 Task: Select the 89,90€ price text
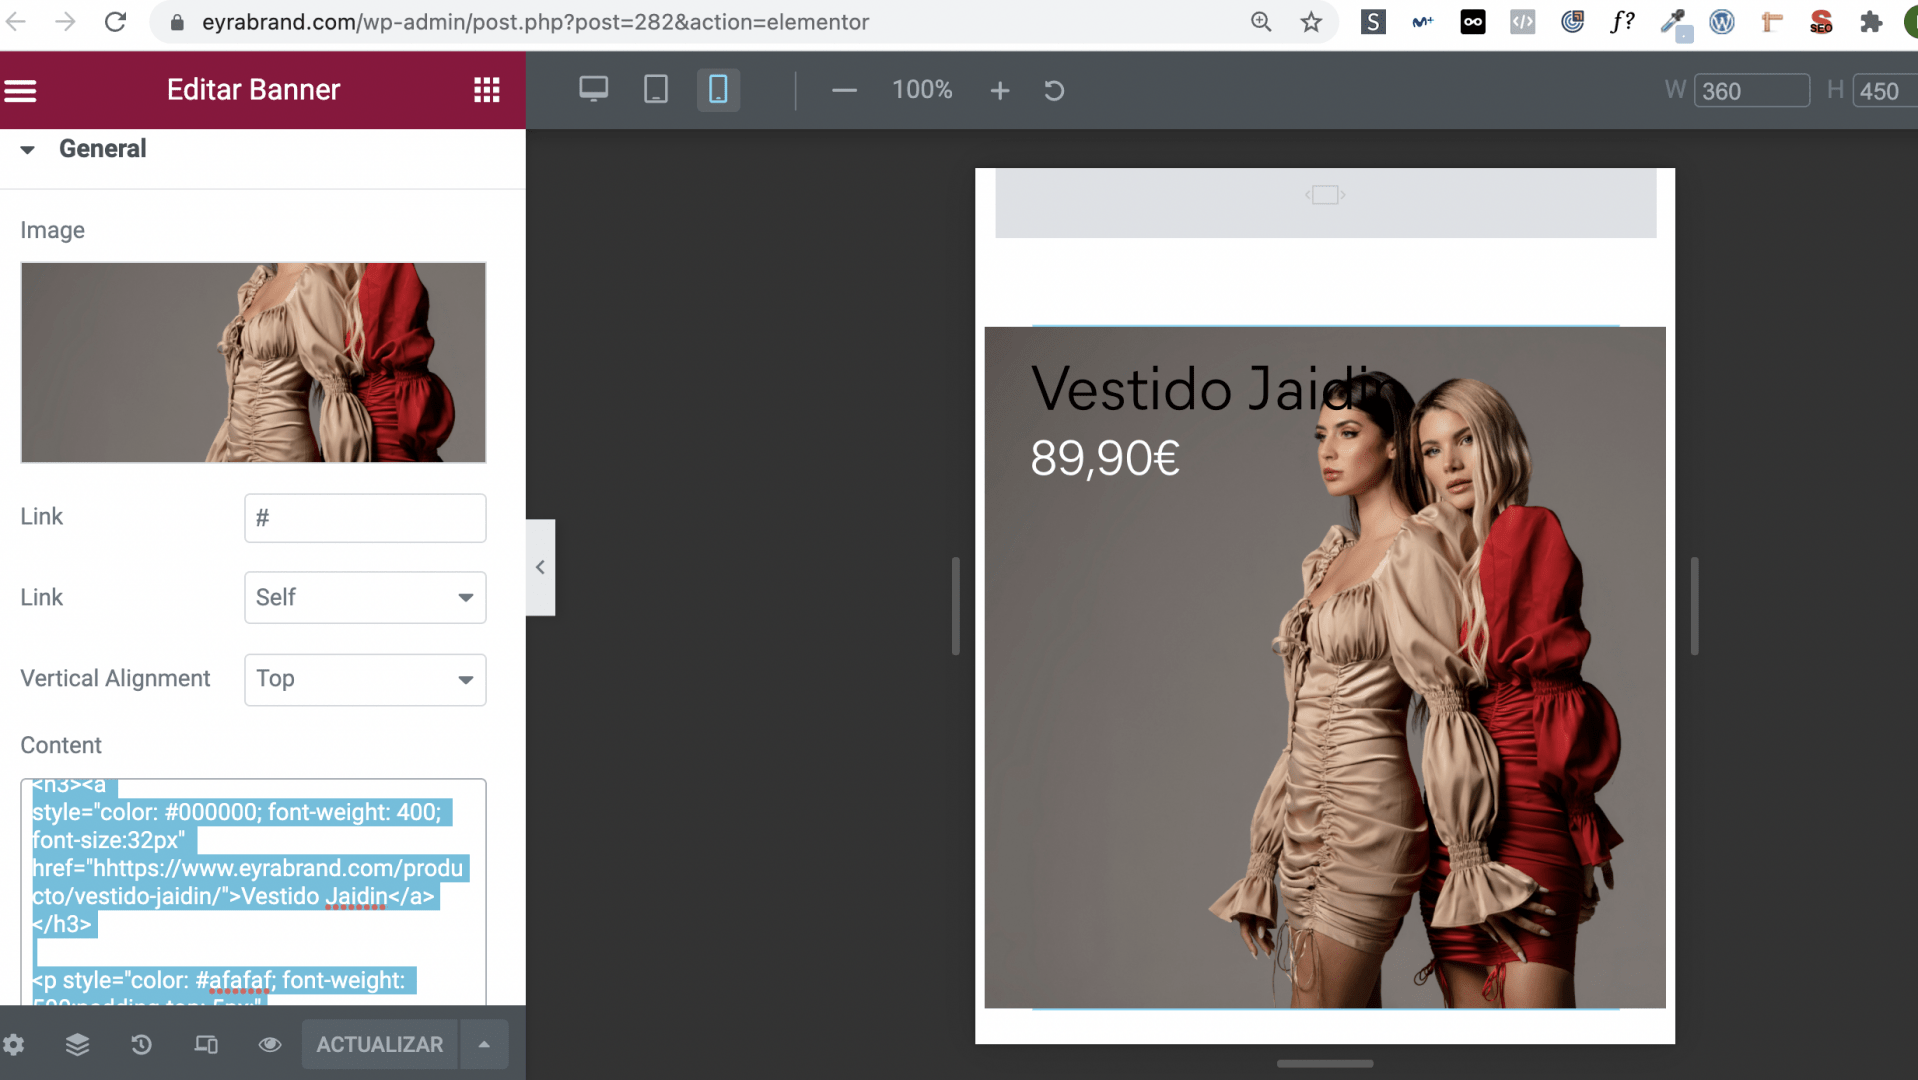(x=1105, y=459)
